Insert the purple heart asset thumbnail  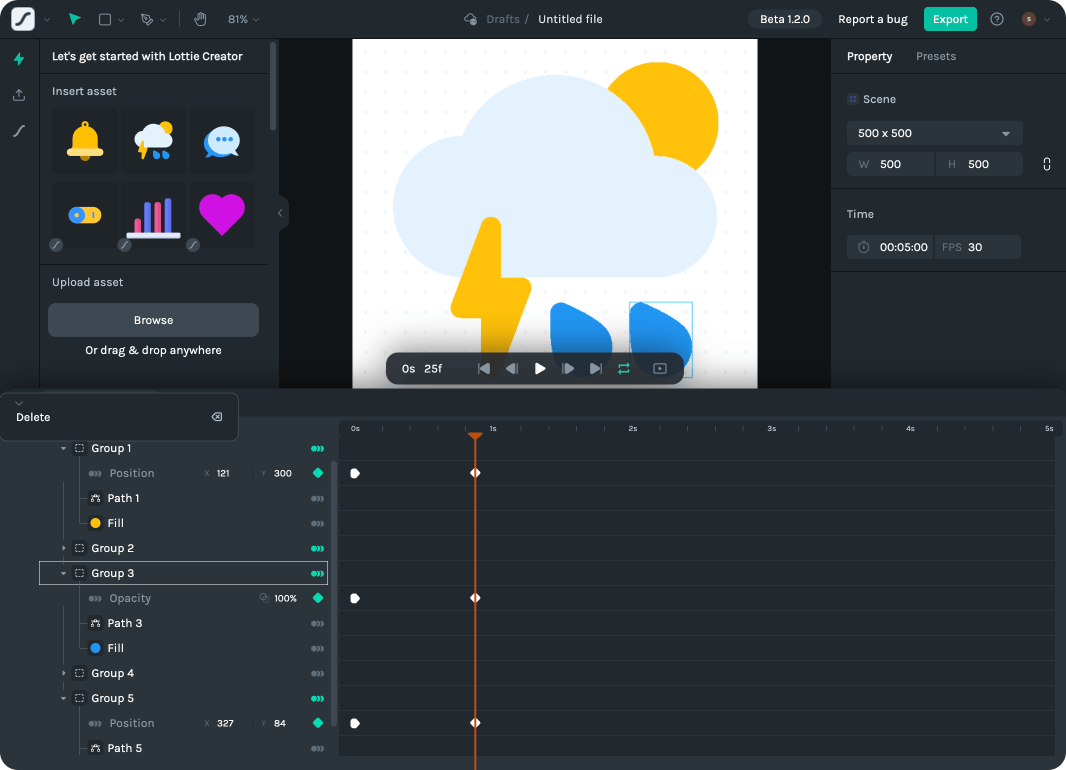[221, 214]
